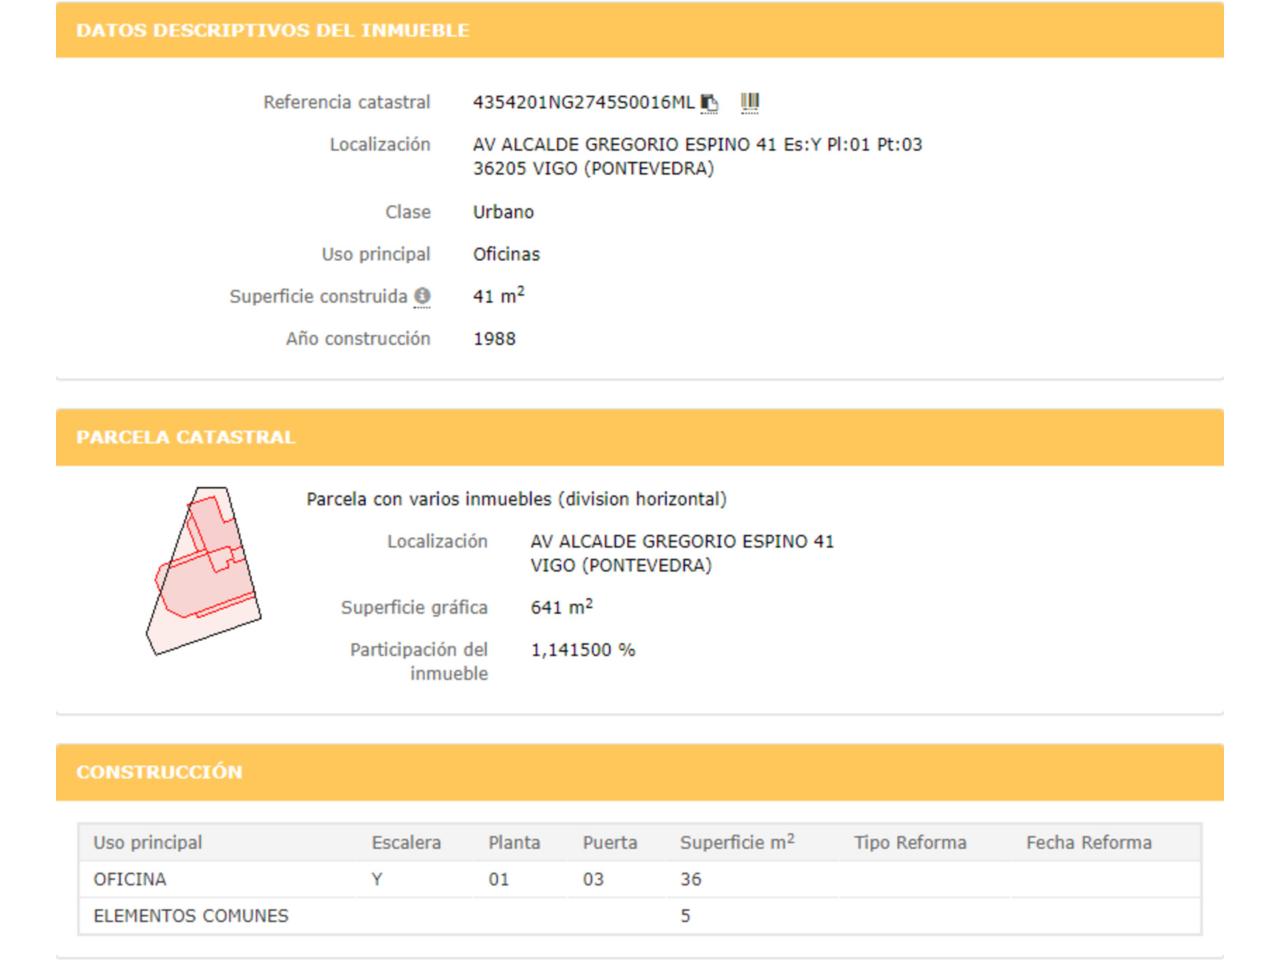The width and height of the screenshot is (1280, 960).
Task: Click the Tipo Reforma column header
Action: pyautogui.click(x=910, y=843)
